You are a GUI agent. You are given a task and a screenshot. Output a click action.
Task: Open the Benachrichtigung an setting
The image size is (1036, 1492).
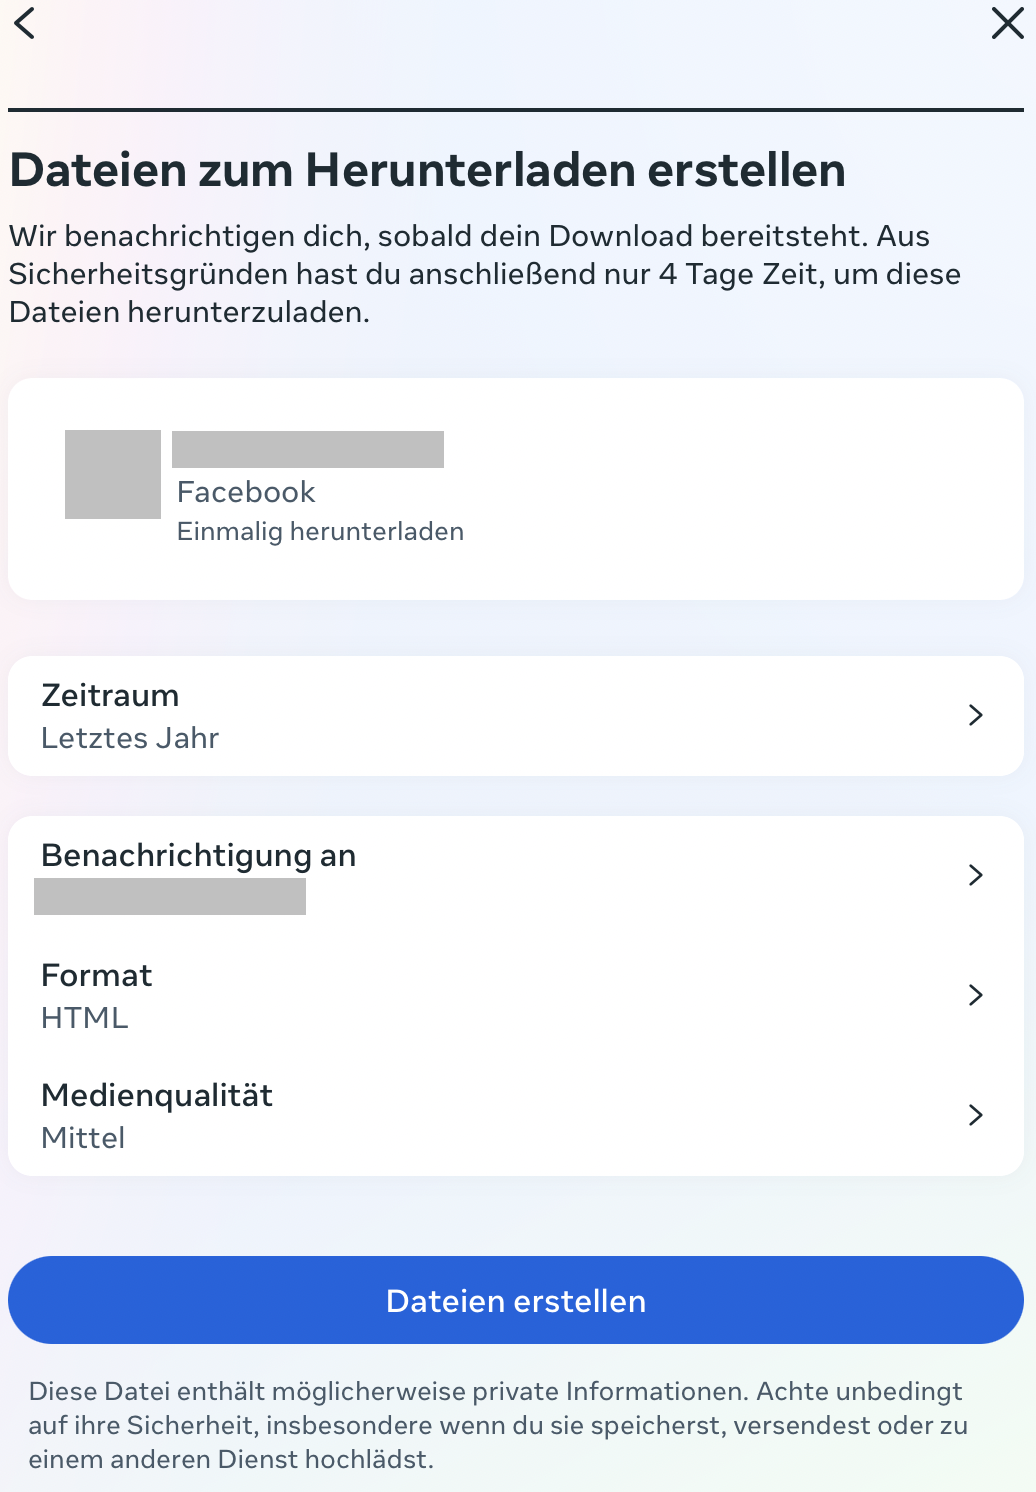coord(198,856)
